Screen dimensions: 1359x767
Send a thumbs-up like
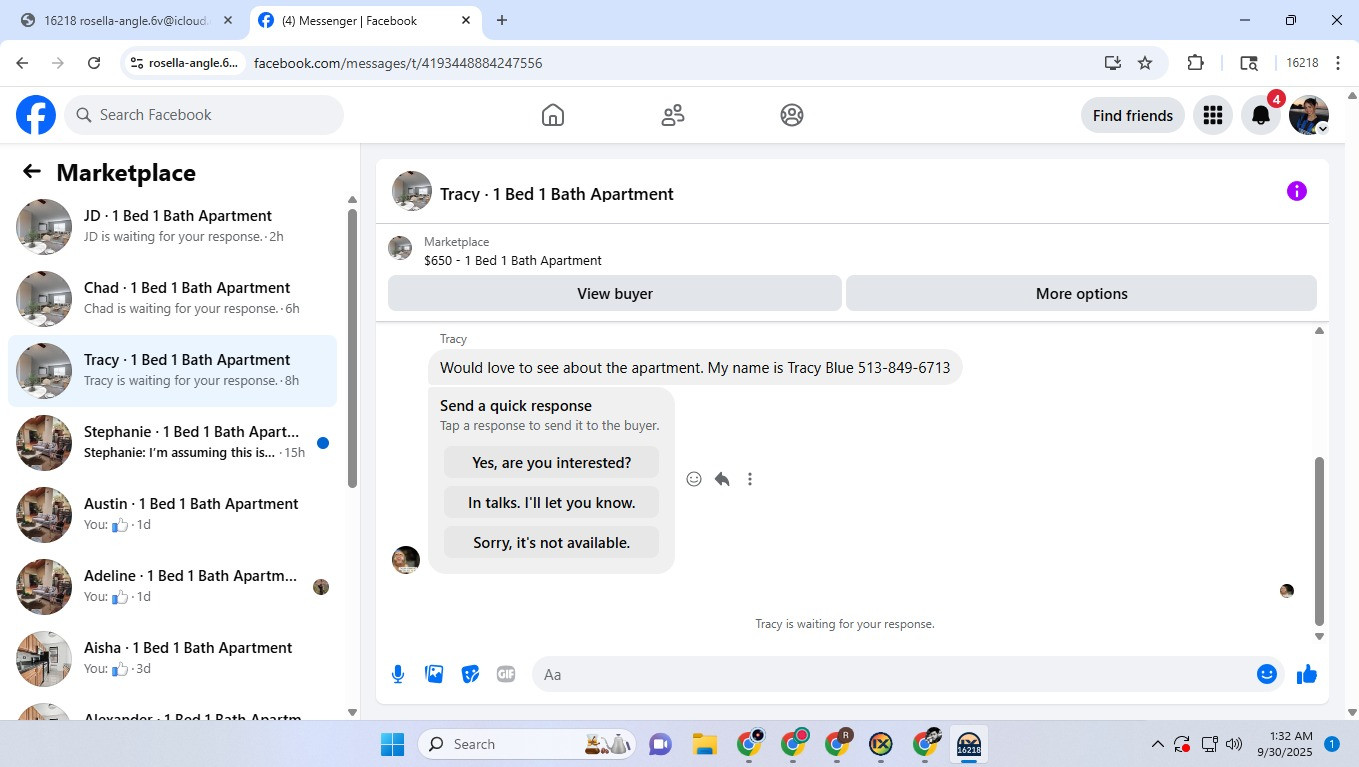[x=1307, y=674]
